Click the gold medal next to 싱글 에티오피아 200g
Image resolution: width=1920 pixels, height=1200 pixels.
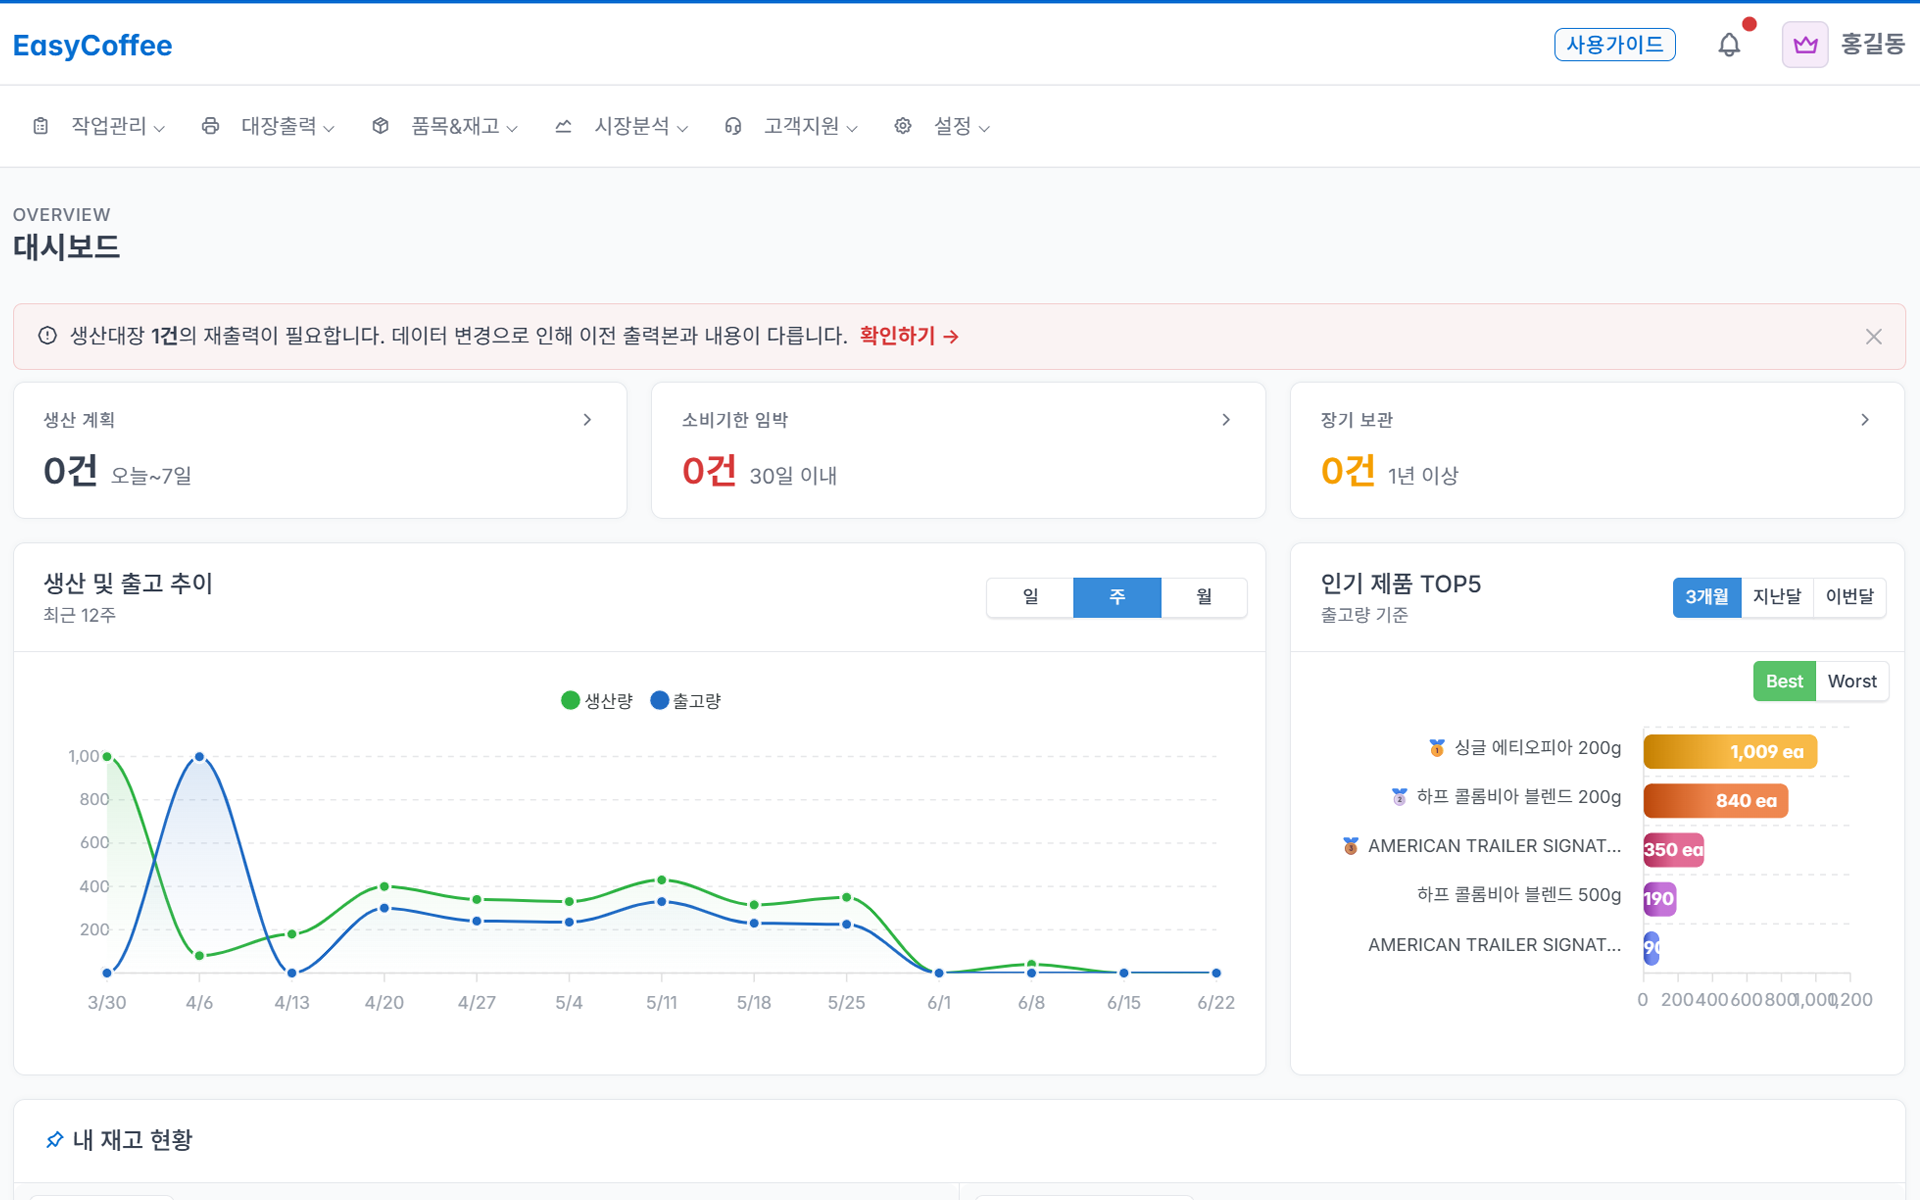point(1437,748)
